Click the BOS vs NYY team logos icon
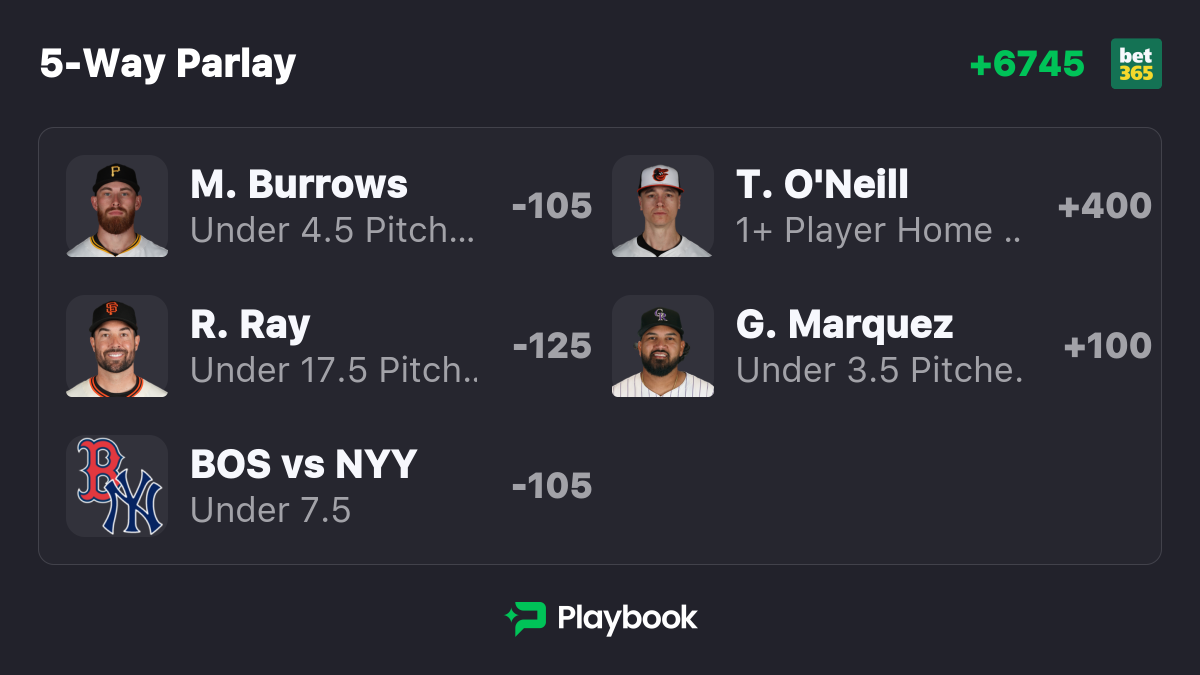The width and height of the screenshot is (1200, 675). (117, 486)
